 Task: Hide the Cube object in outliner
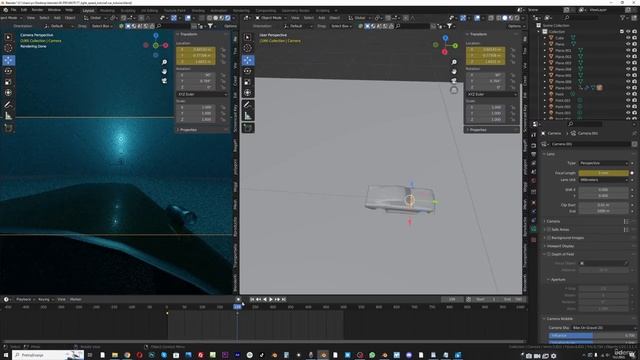pyautogui.click(x=628, y=38)
